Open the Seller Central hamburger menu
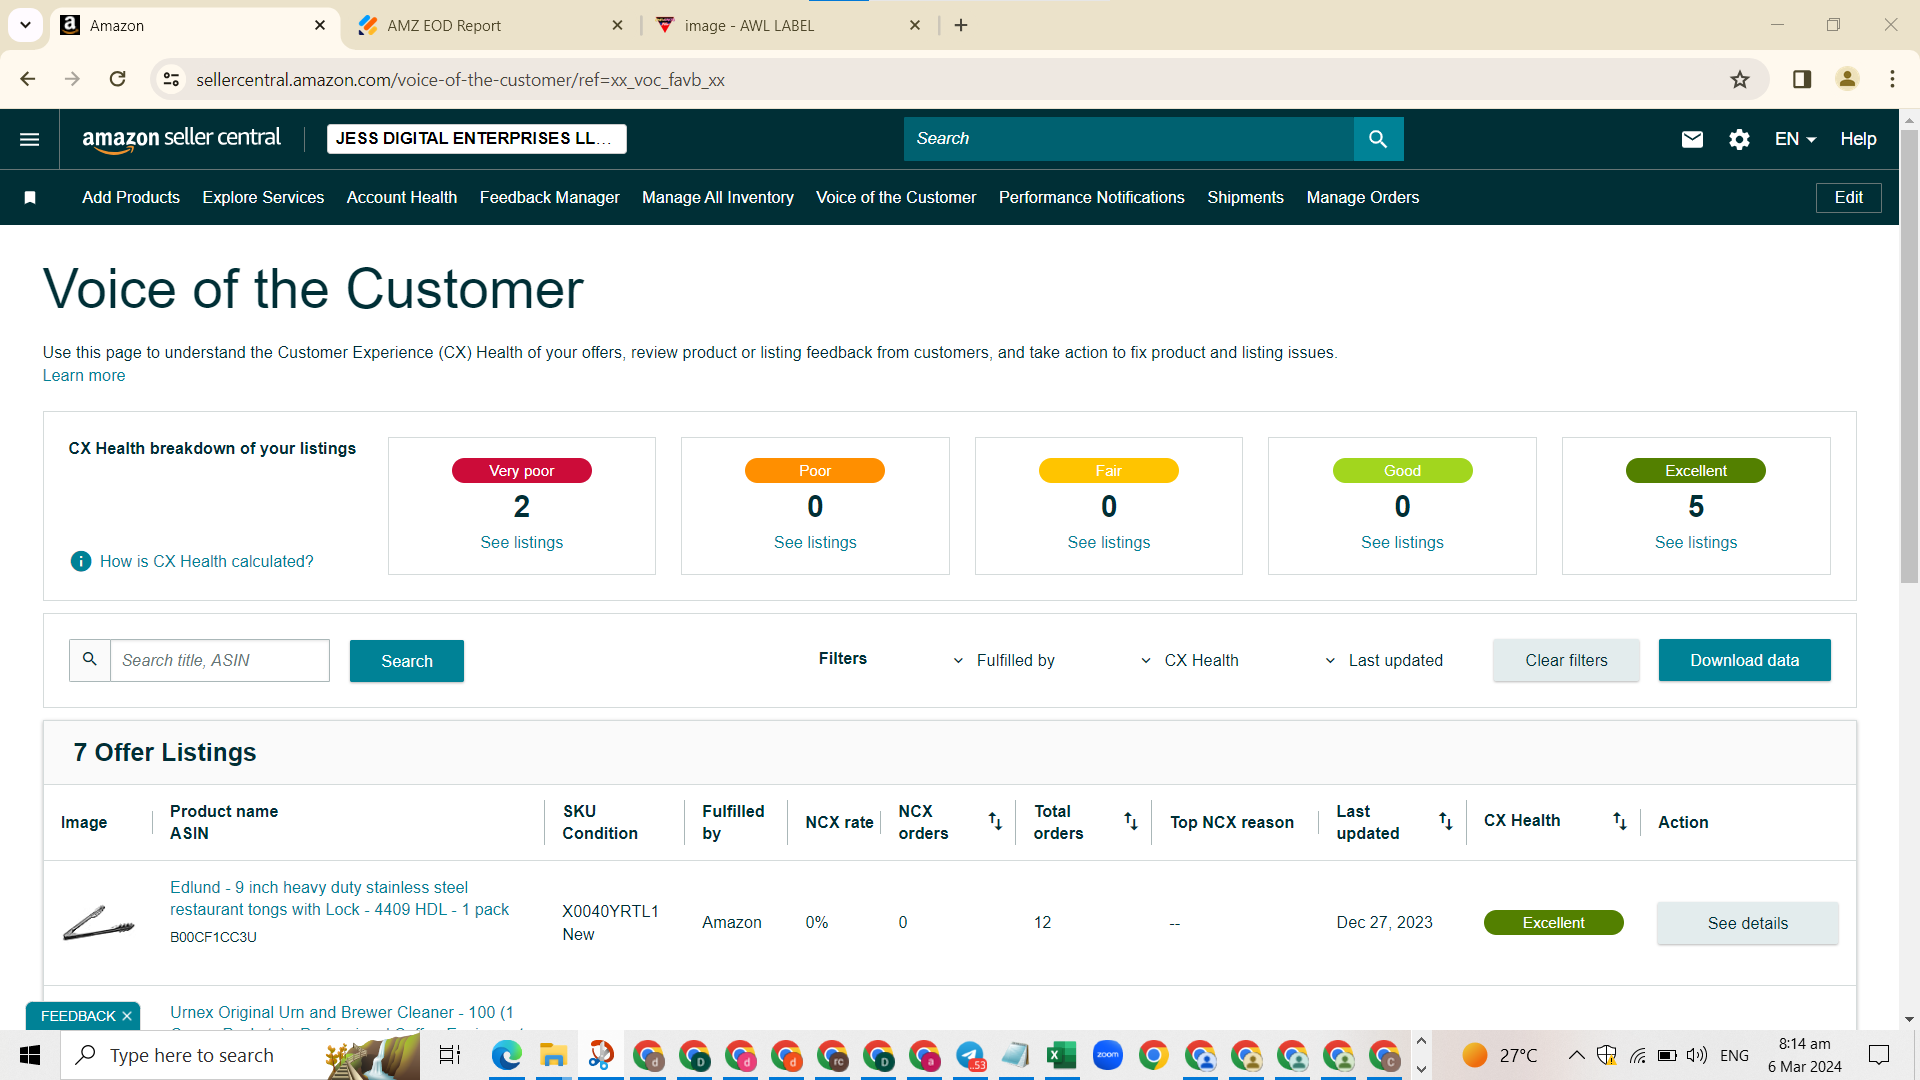The width and height of the screenshot is (1920, 1080). pos(30,139)
